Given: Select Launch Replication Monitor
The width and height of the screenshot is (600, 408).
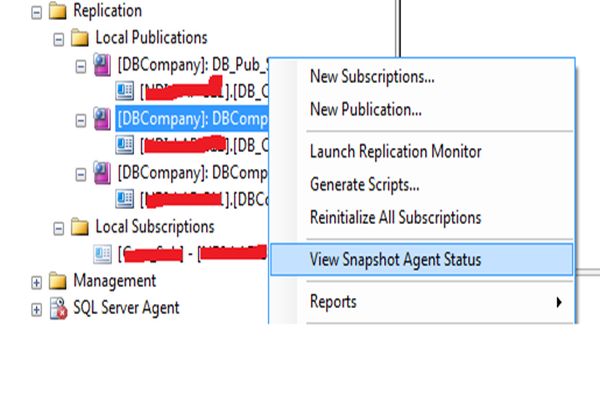Looking at the screenshot, I should (x=422, y=152).
